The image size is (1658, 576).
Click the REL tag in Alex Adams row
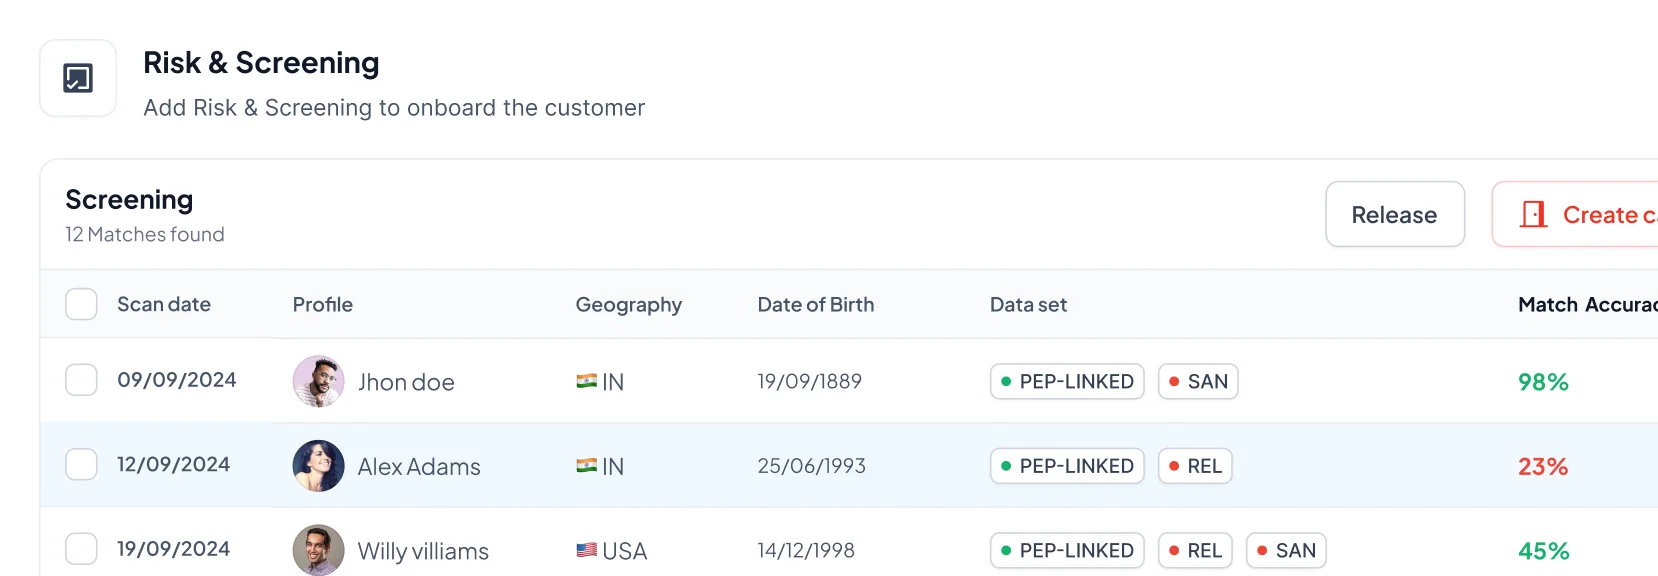1195,466
